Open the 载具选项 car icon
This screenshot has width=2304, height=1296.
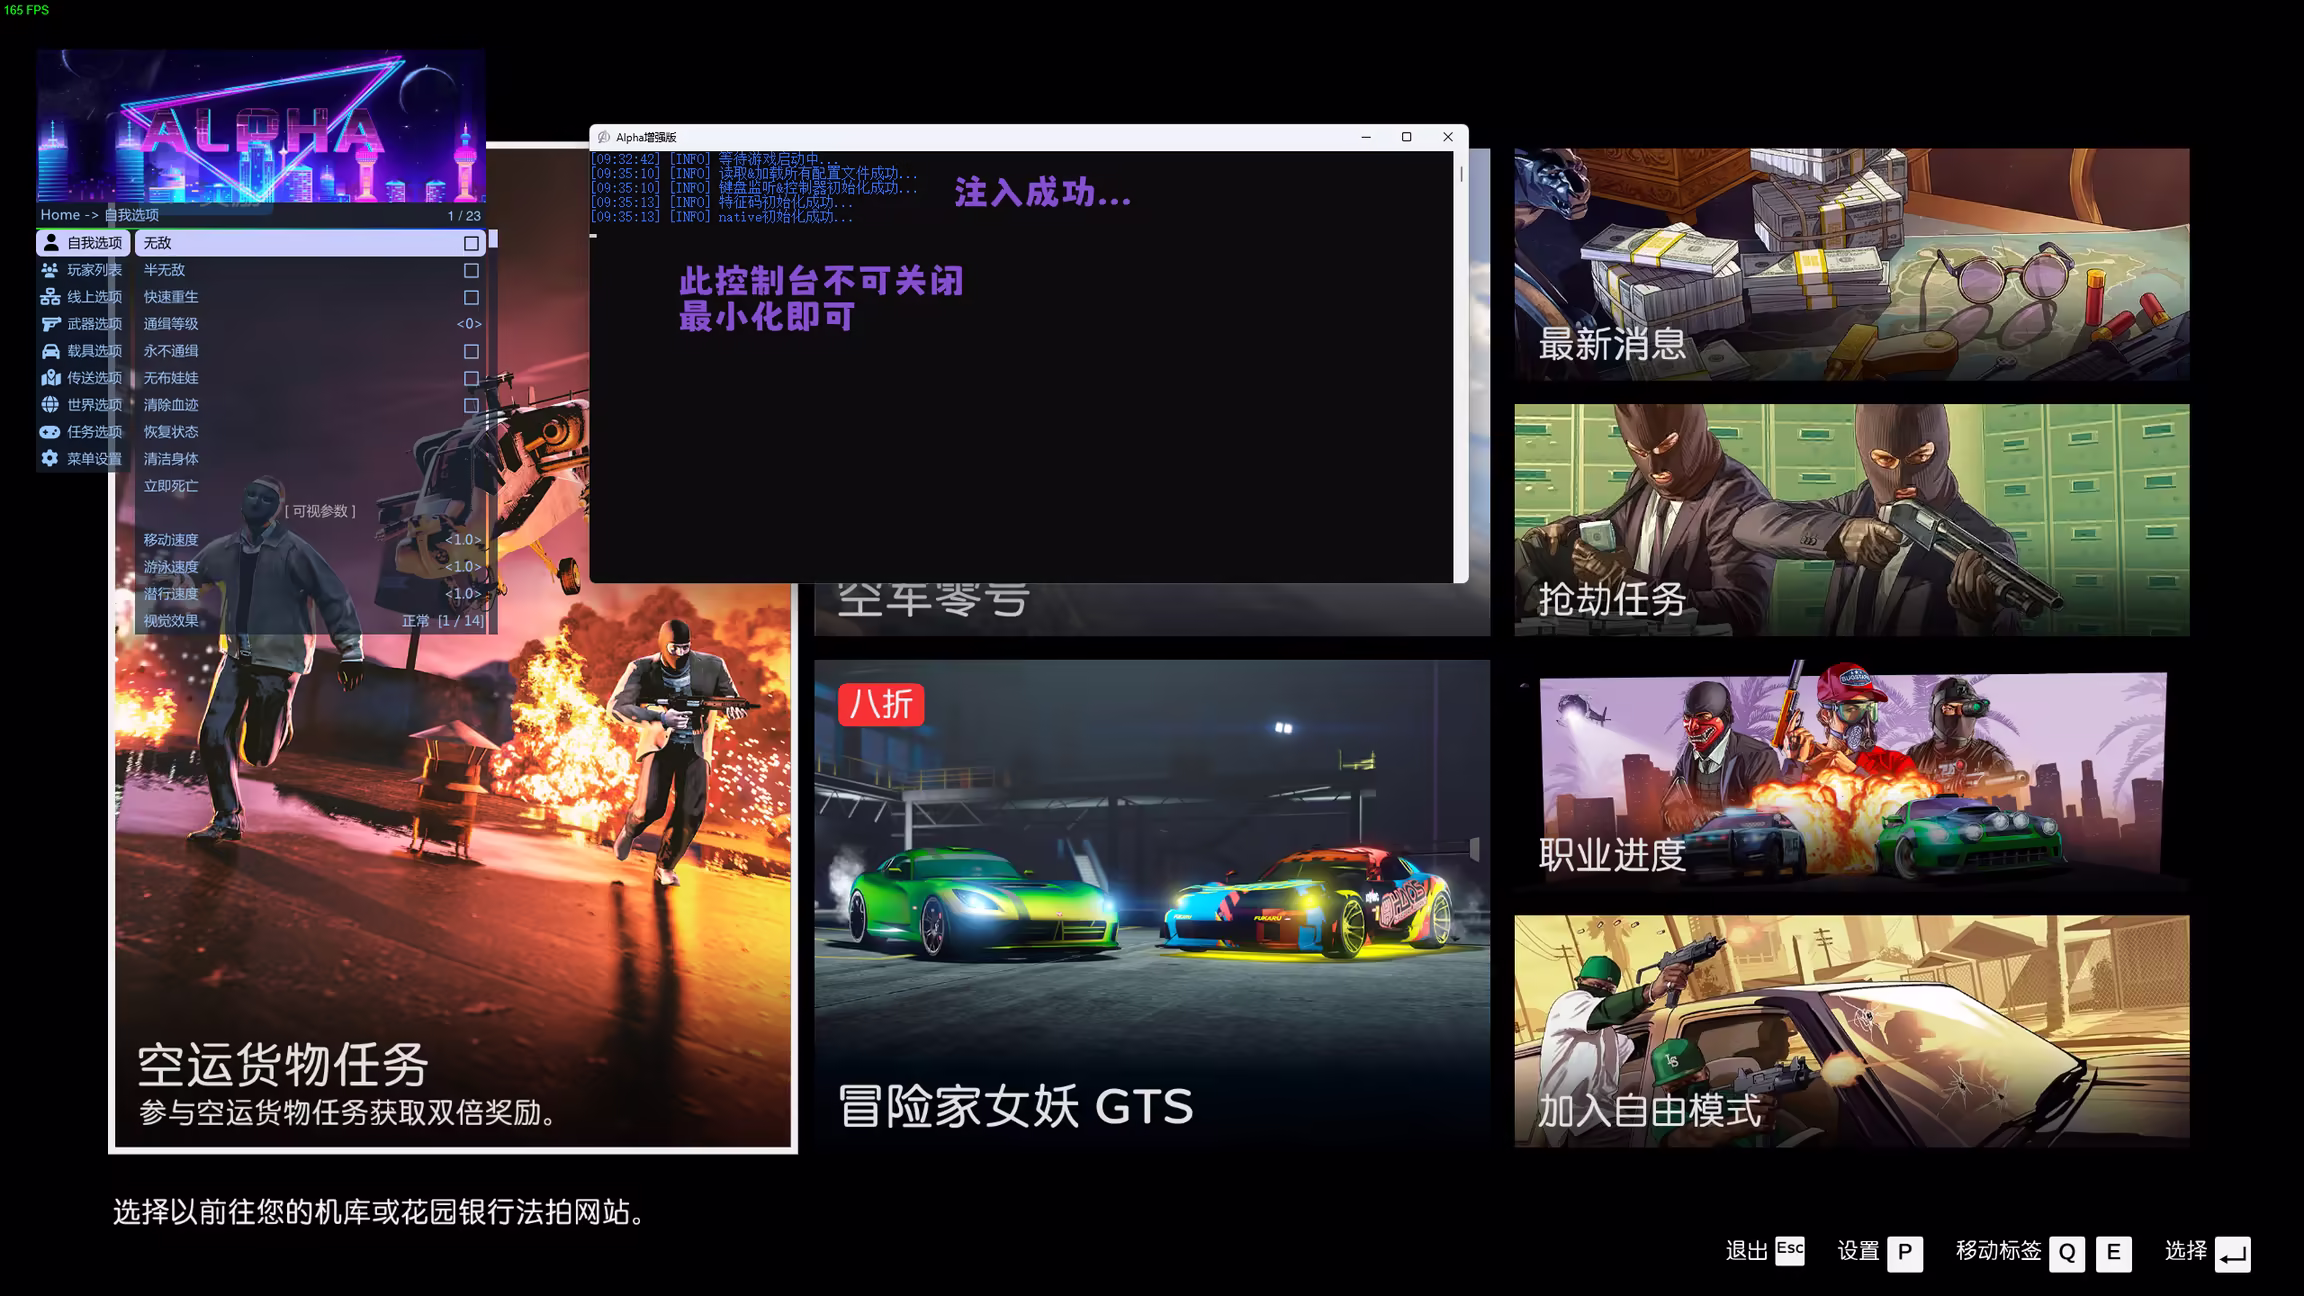pos(50,351)
